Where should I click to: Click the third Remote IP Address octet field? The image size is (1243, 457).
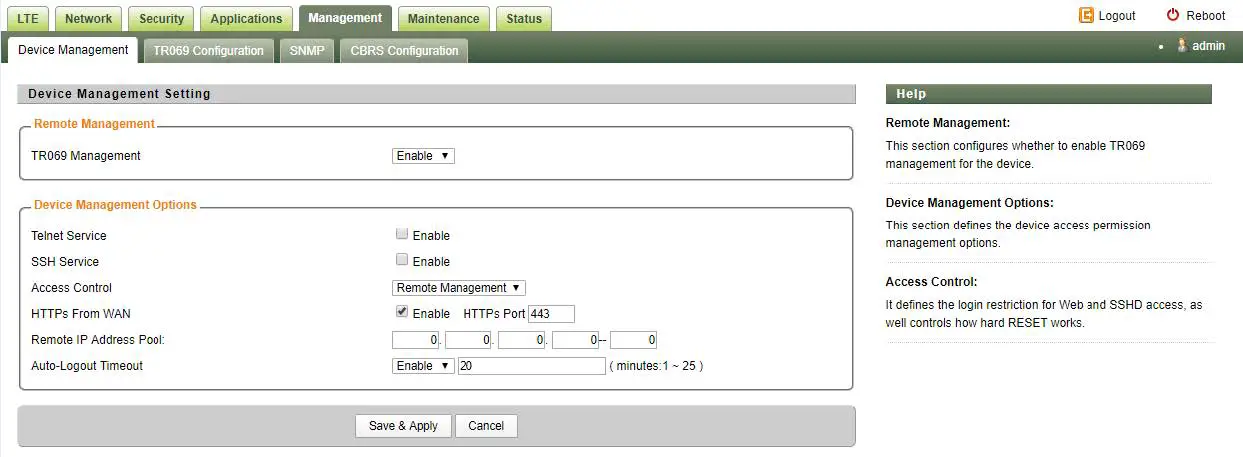pos(522,340)
